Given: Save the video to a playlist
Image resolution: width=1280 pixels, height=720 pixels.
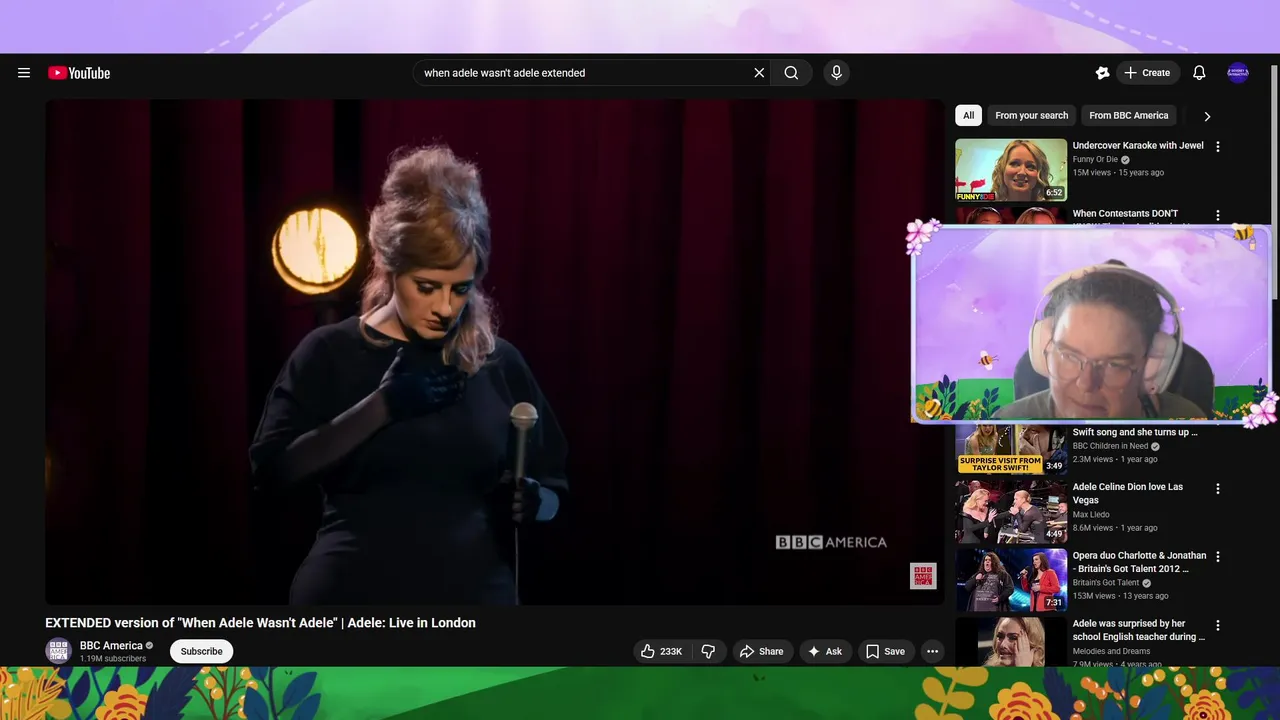Looking at the screenshot, I should click(885, 651).
